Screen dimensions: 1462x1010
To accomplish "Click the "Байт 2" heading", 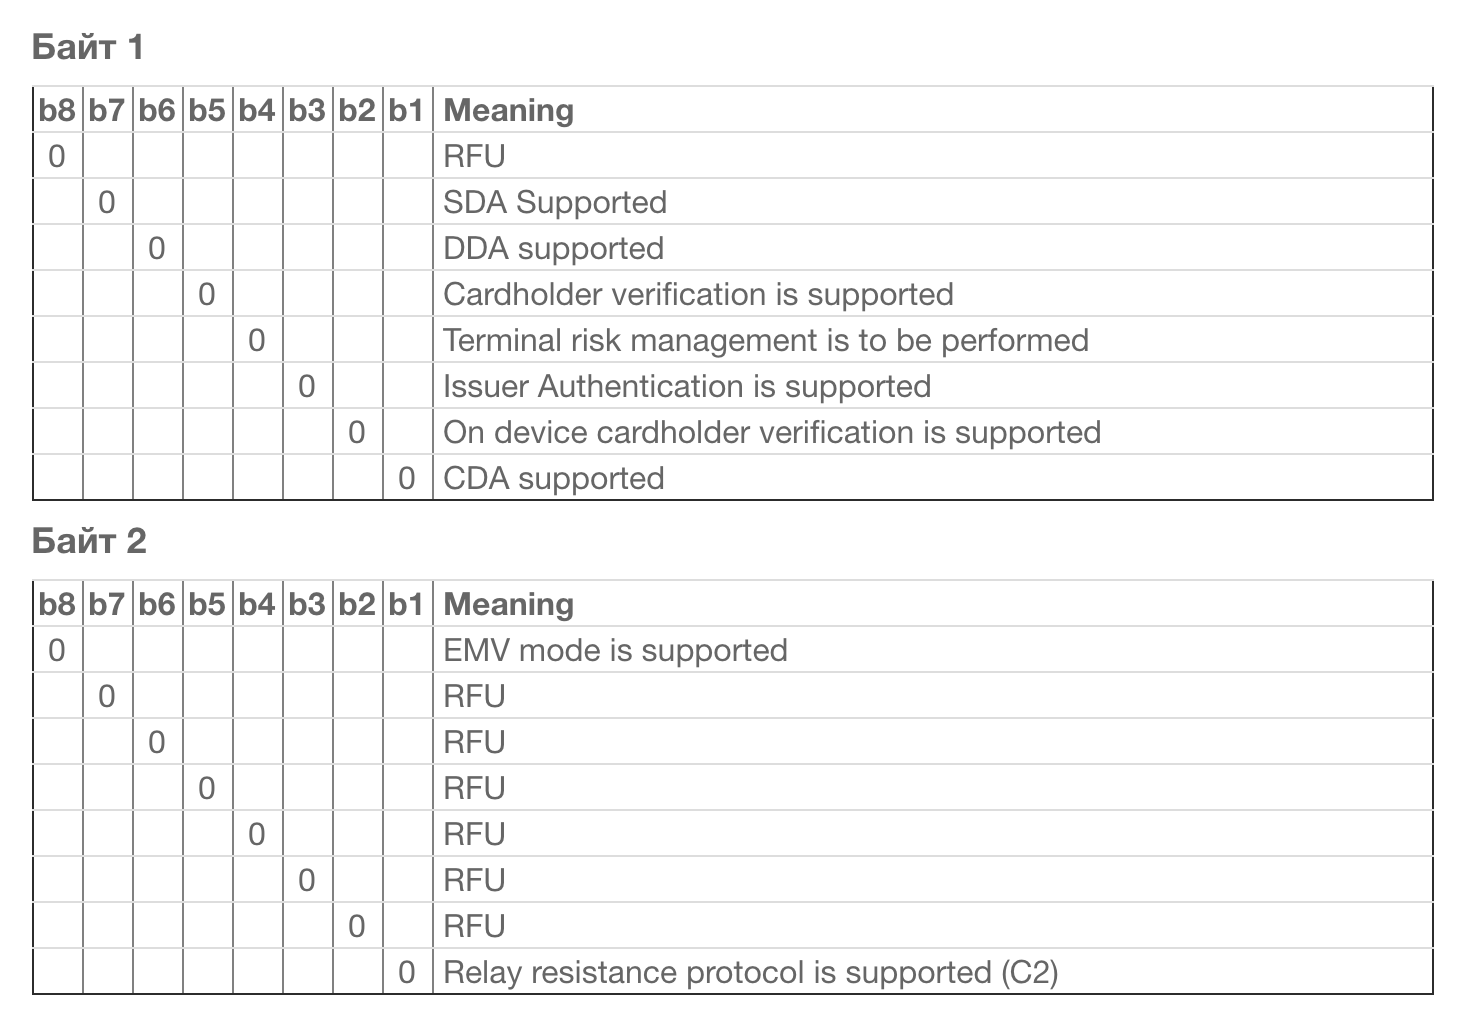I will (89, 541).
